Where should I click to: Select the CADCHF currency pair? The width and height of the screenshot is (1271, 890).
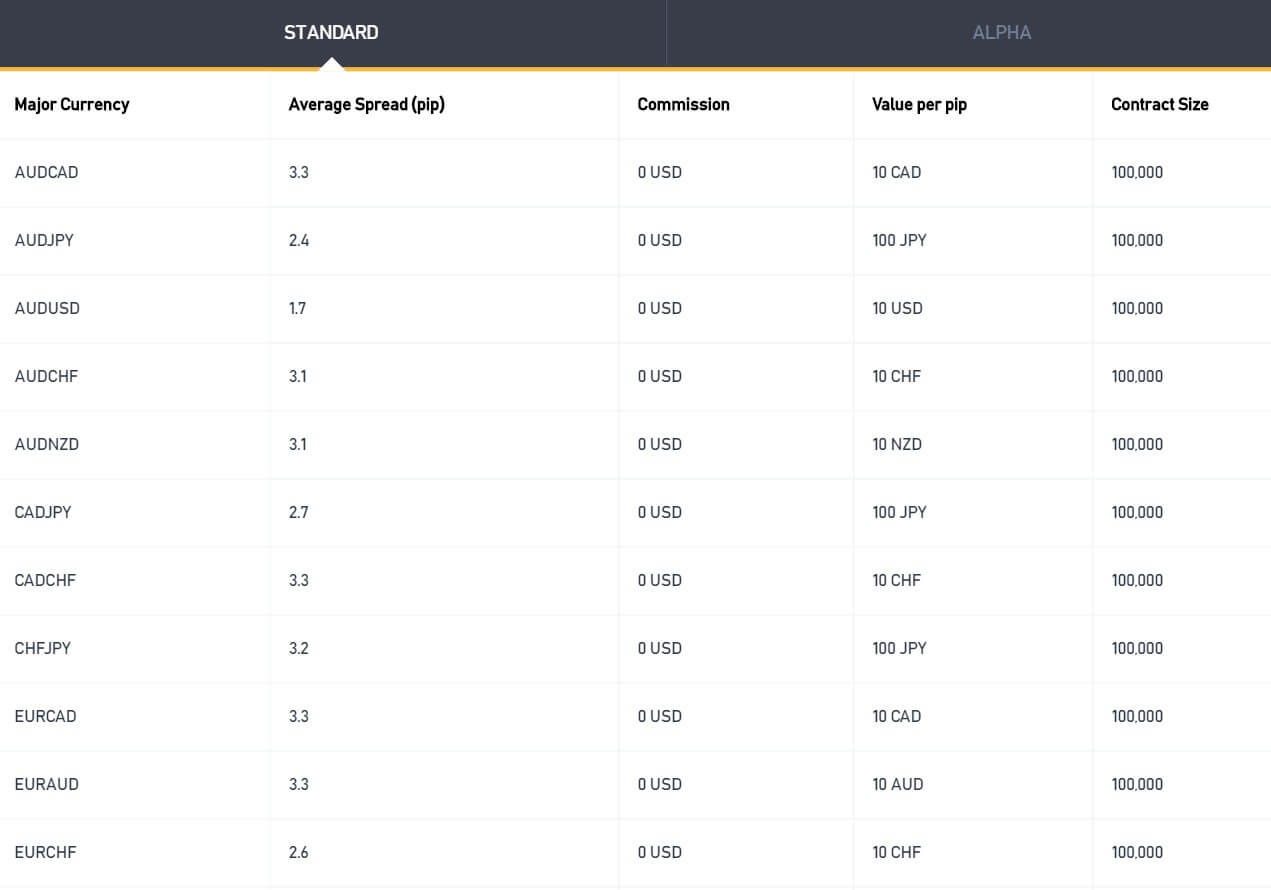click(x=45, y=580)
